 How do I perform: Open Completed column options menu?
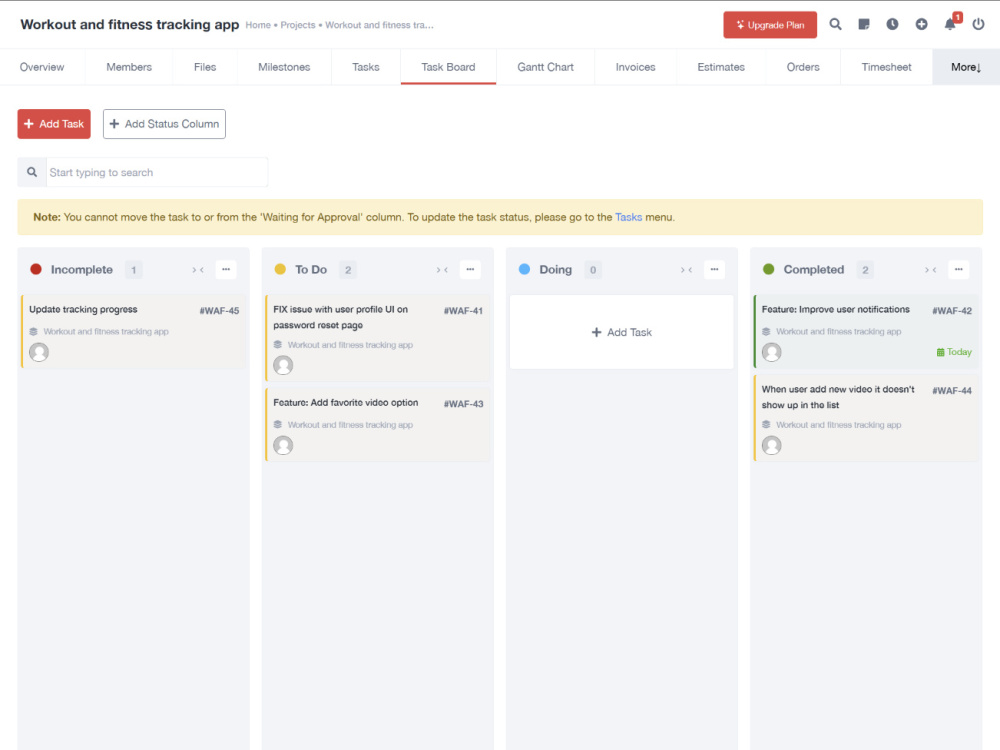click(959, 270)
